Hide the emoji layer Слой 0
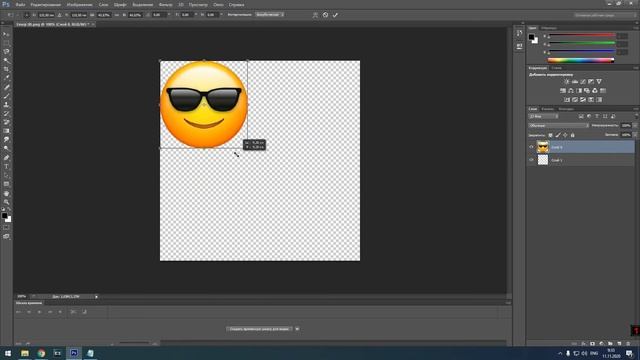The width and height of the screenshot is (640, 360). pyautogui.click(x=531, y=147)
